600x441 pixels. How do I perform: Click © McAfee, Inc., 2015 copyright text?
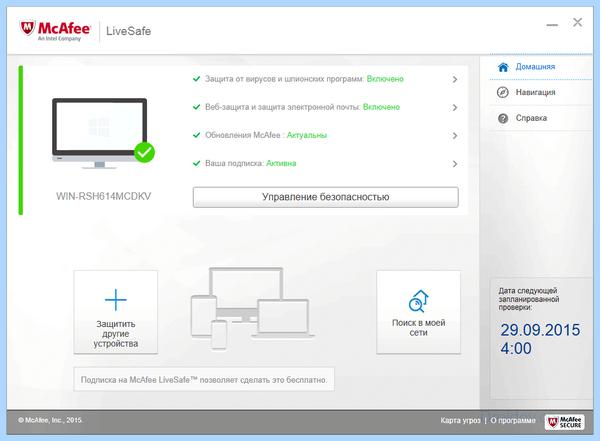tap(51, 420)
